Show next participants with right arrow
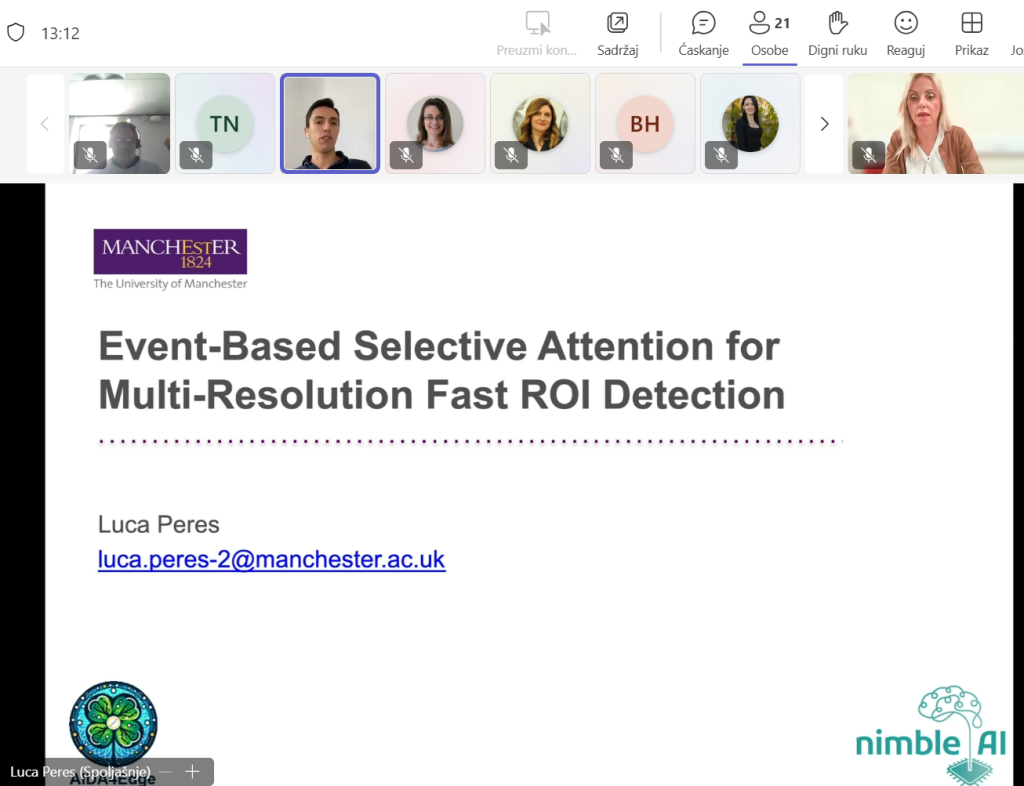 [824, 124]
